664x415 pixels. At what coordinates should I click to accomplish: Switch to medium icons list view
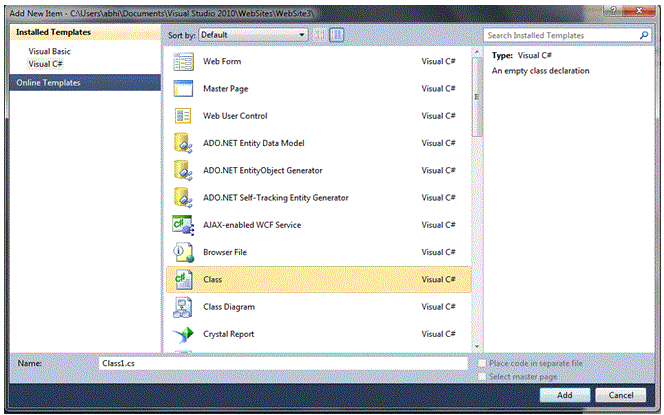(x=337, y=35)
